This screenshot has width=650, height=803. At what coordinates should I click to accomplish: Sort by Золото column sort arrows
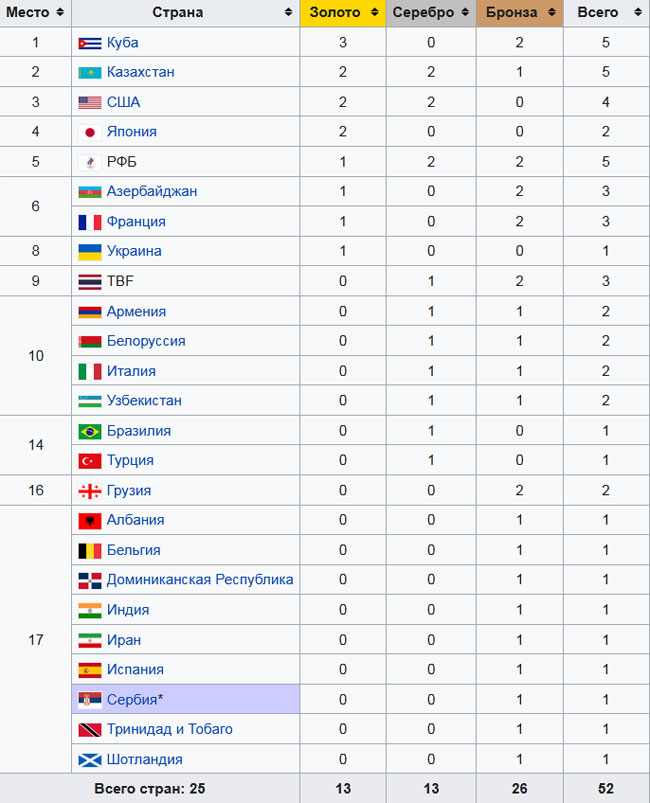374,13
